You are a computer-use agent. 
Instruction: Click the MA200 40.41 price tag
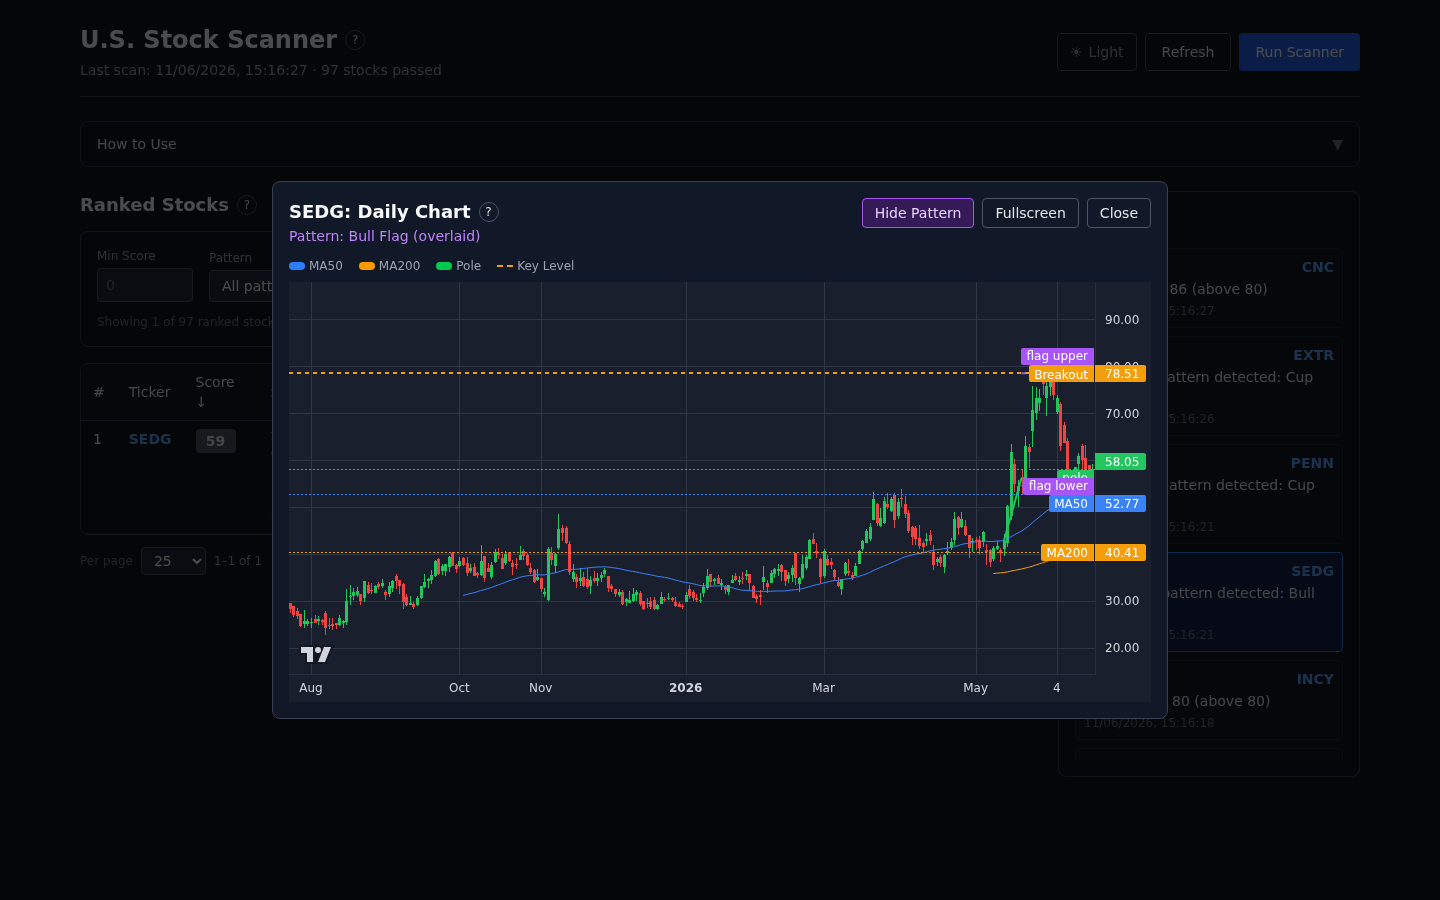(1121, 553)
